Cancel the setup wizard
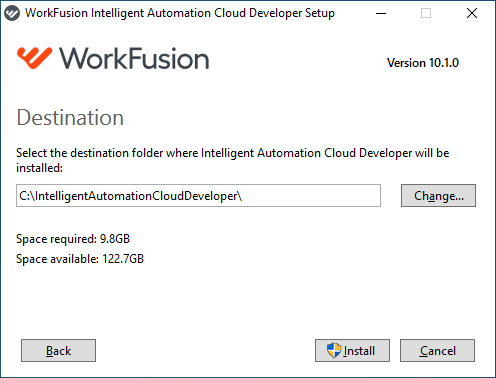The image size is (496, 378). [x=437, y=350]
